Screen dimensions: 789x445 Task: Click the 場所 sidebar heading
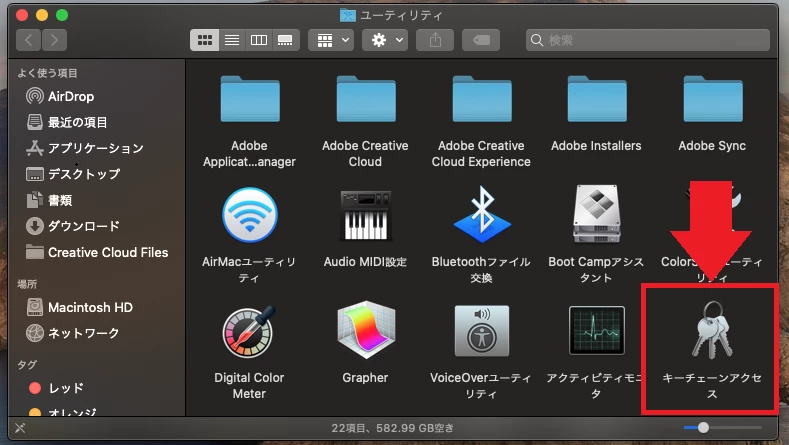(x=27, y=284)
